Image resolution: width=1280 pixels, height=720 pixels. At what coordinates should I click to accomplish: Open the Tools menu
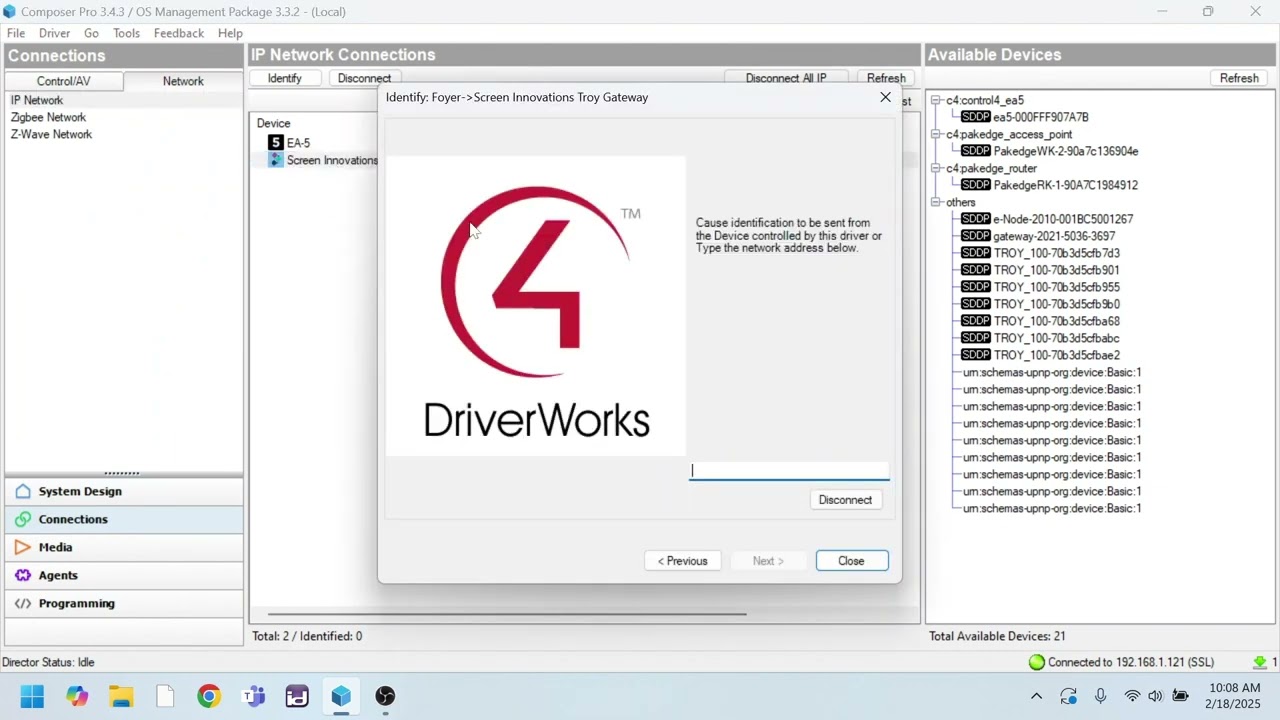[126, 33]
